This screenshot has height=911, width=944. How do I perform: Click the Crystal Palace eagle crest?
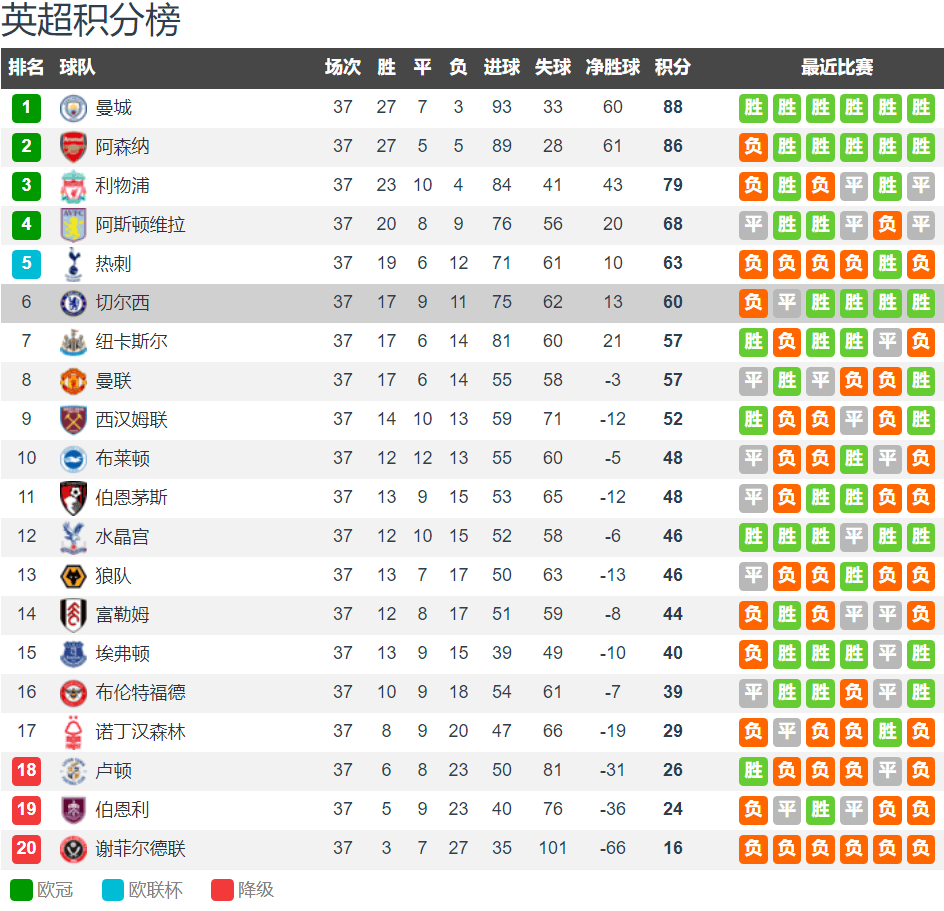(73, 537)
